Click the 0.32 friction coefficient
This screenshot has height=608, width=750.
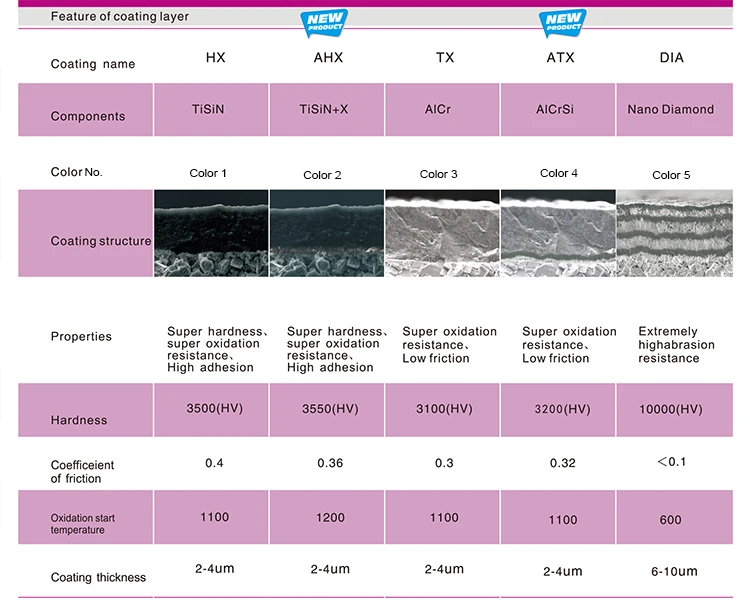[x=562, y=463]
